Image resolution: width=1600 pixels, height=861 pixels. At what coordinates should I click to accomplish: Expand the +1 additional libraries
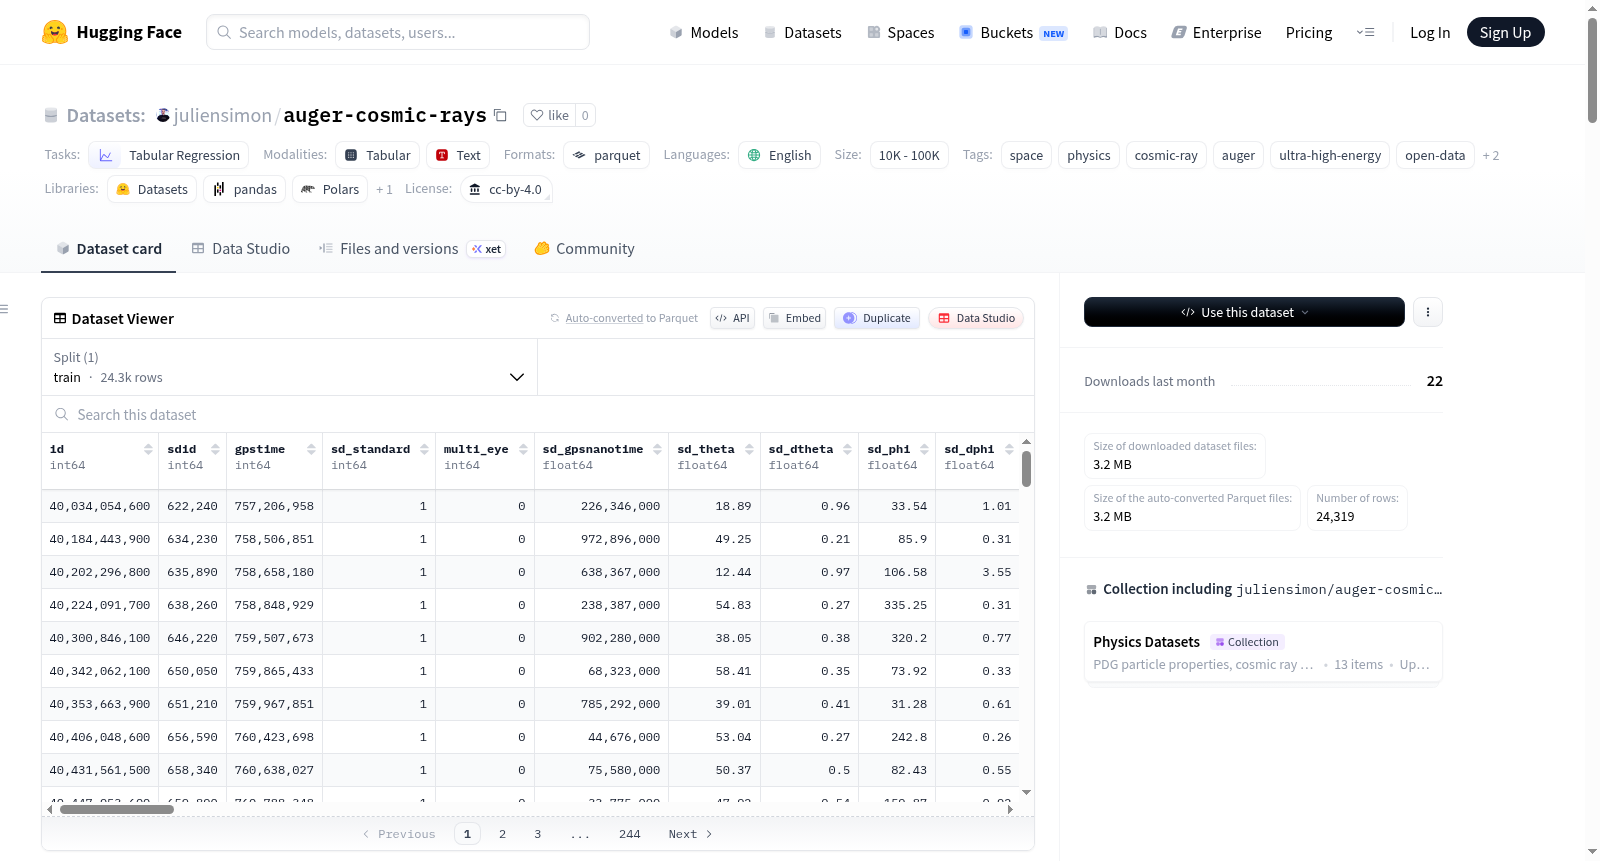(x=384, y=189)
